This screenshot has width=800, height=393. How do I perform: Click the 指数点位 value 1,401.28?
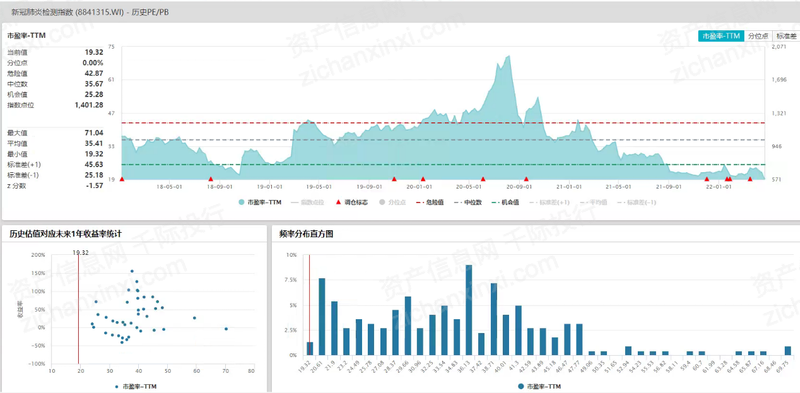click(x=89, y=105)
